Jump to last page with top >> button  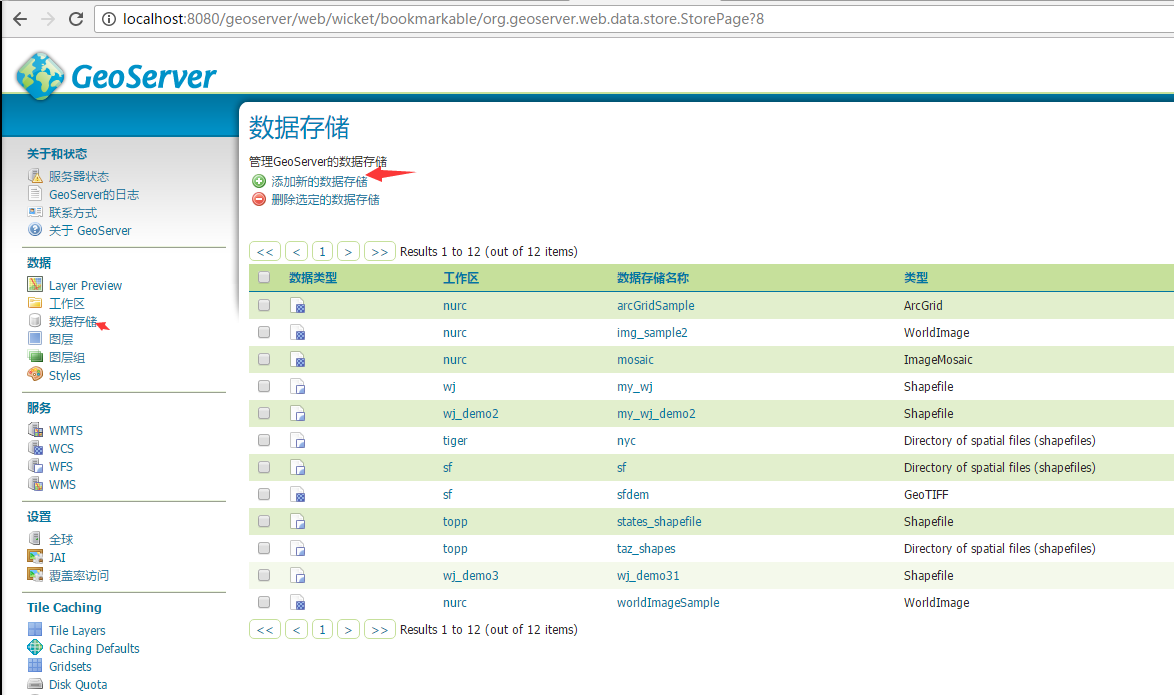(x=379, y=252)
